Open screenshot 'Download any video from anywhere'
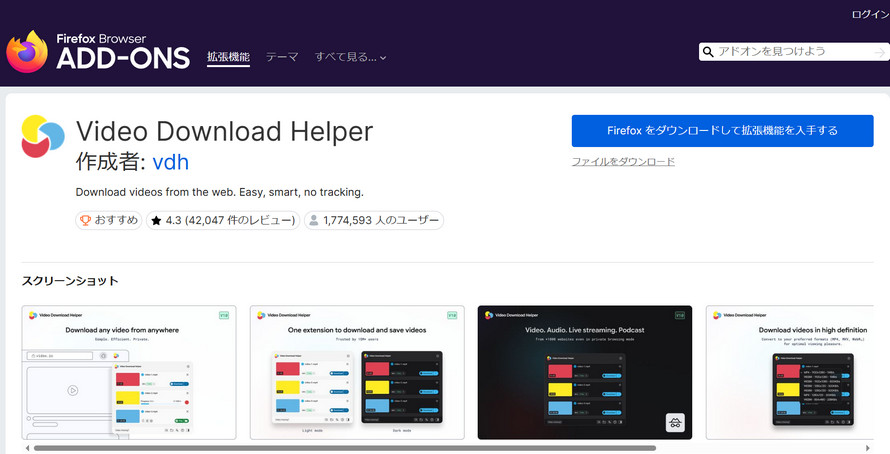Screen dimensions: 890x454 click(x=129, y=372)
